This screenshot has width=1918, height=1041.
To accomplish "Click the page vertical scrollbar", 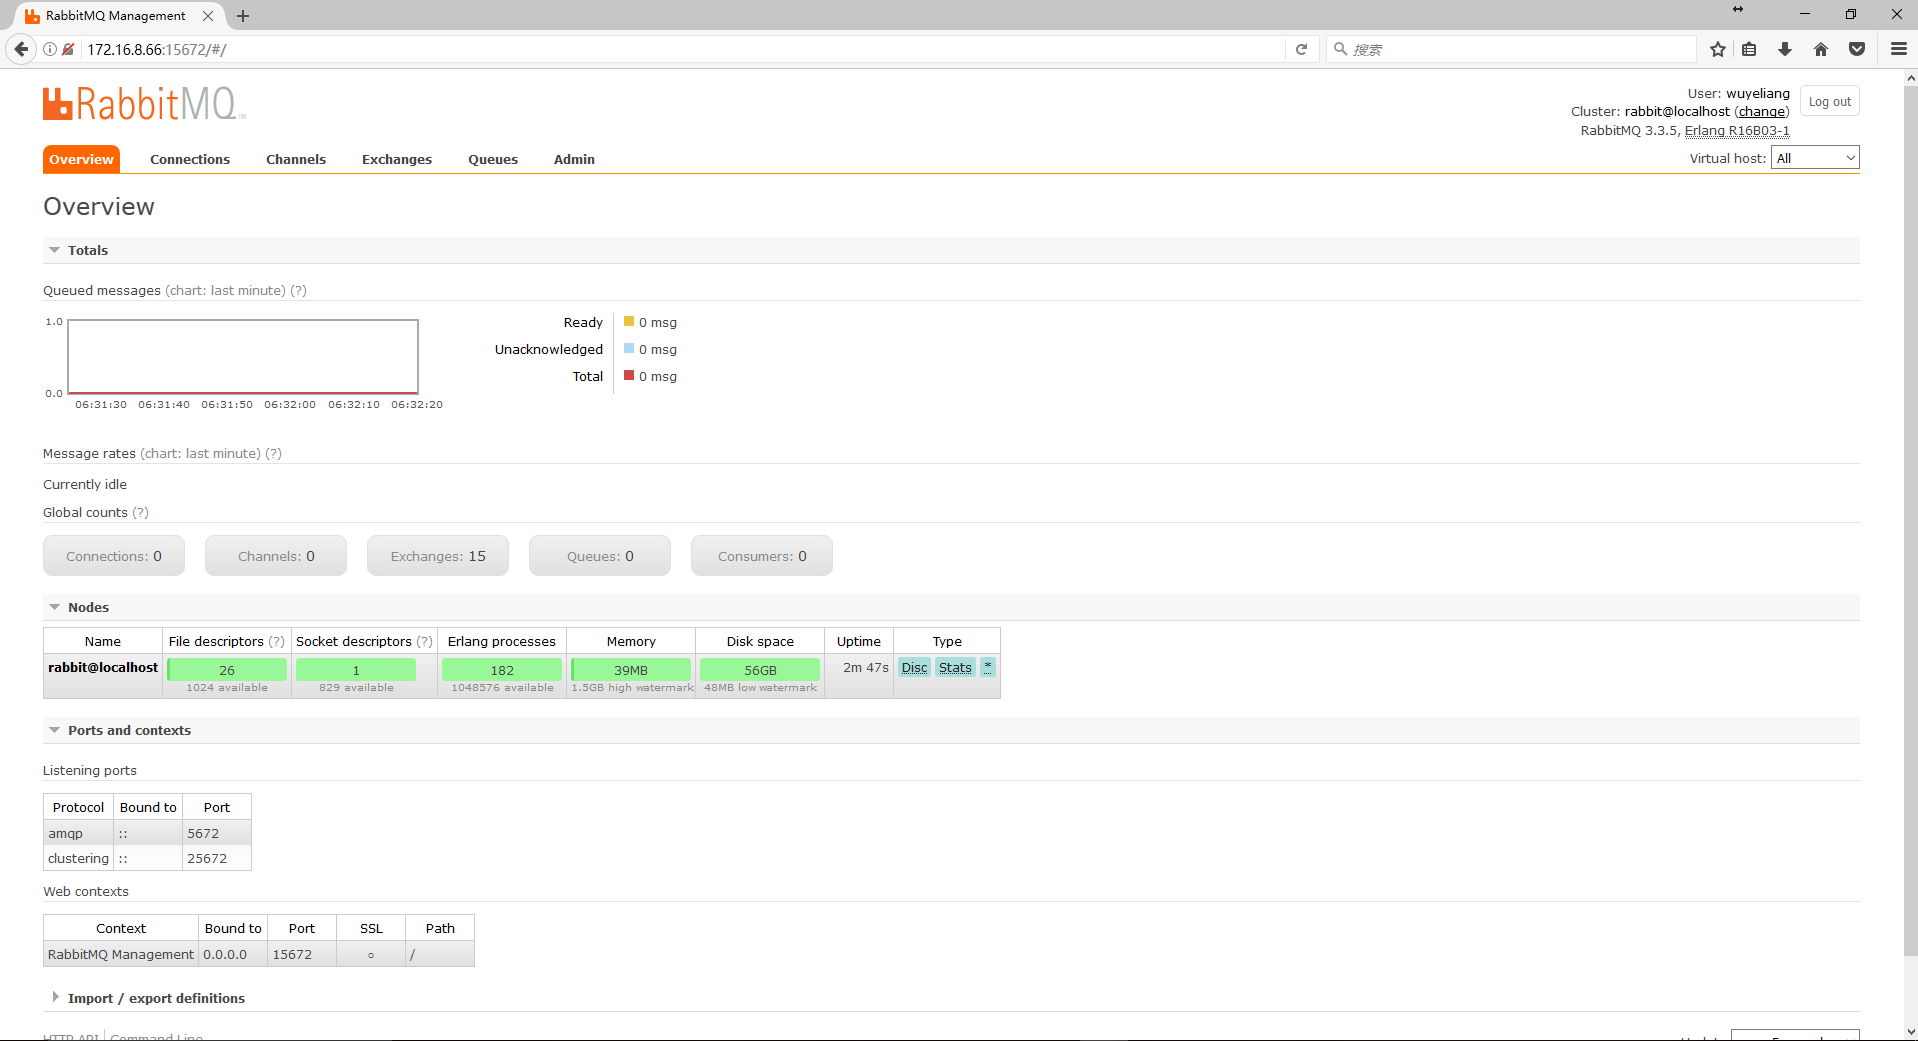I will (1911, 520).
